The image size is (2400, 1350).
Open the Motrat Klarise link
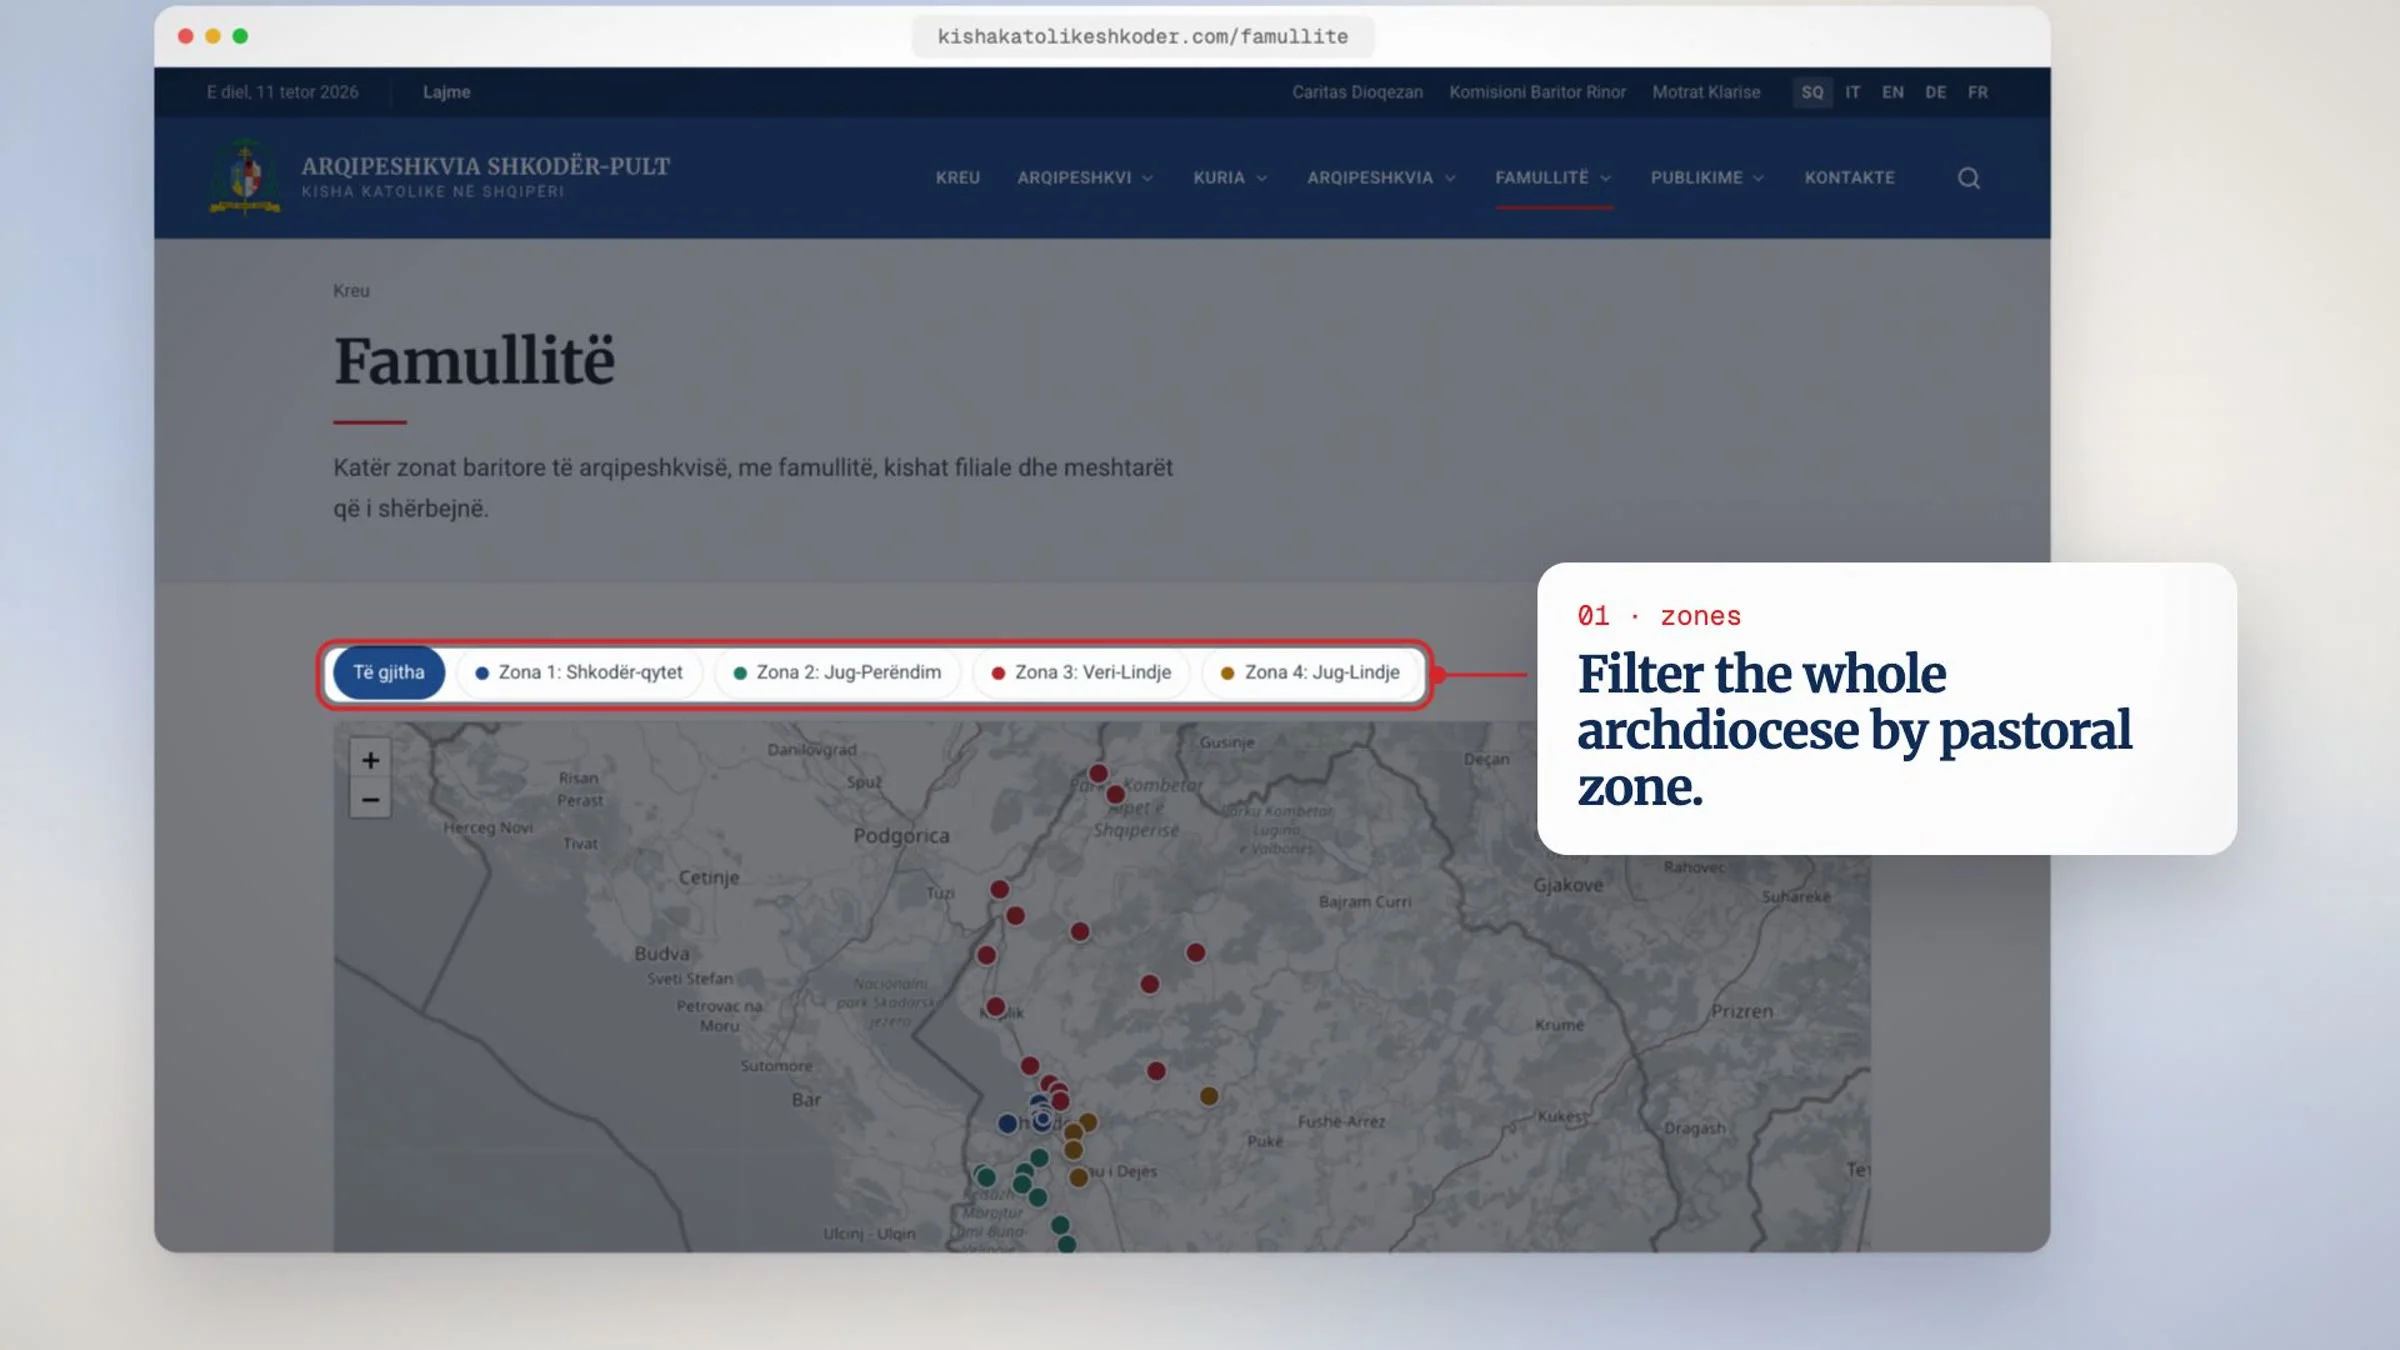[1706, 92]
